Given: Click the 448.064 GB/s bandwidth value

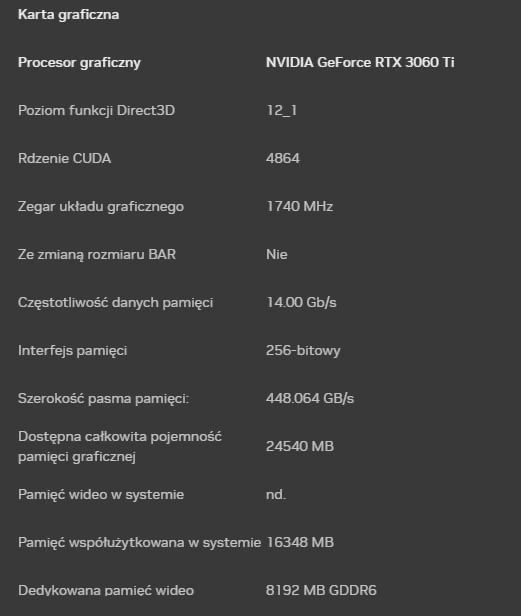Looking at the screenshot, I should [x=310, y=398].
